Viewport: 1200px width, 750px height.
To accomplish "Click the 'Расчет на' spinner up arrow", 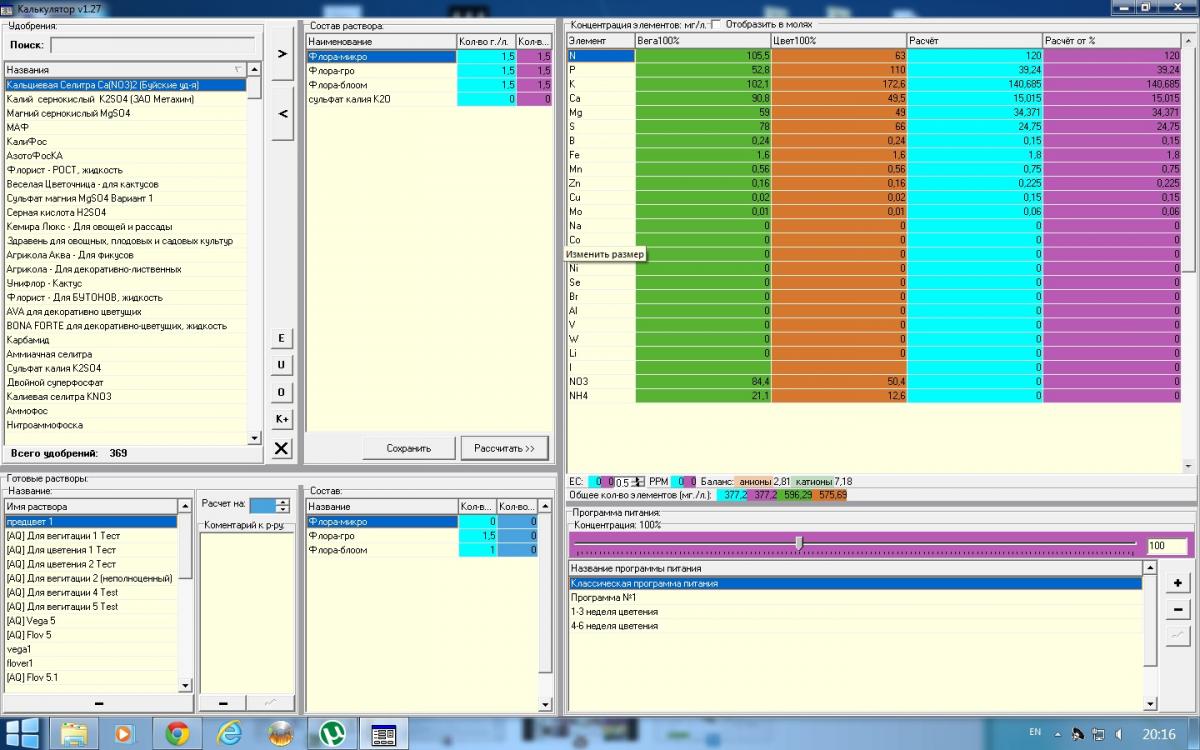I will 283,501.
